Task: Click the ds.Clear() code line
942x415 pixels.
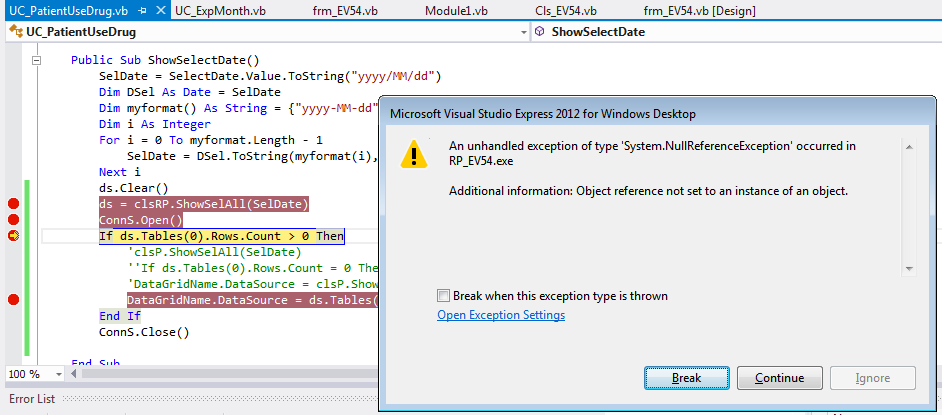Action: click(x=134, y=188)
